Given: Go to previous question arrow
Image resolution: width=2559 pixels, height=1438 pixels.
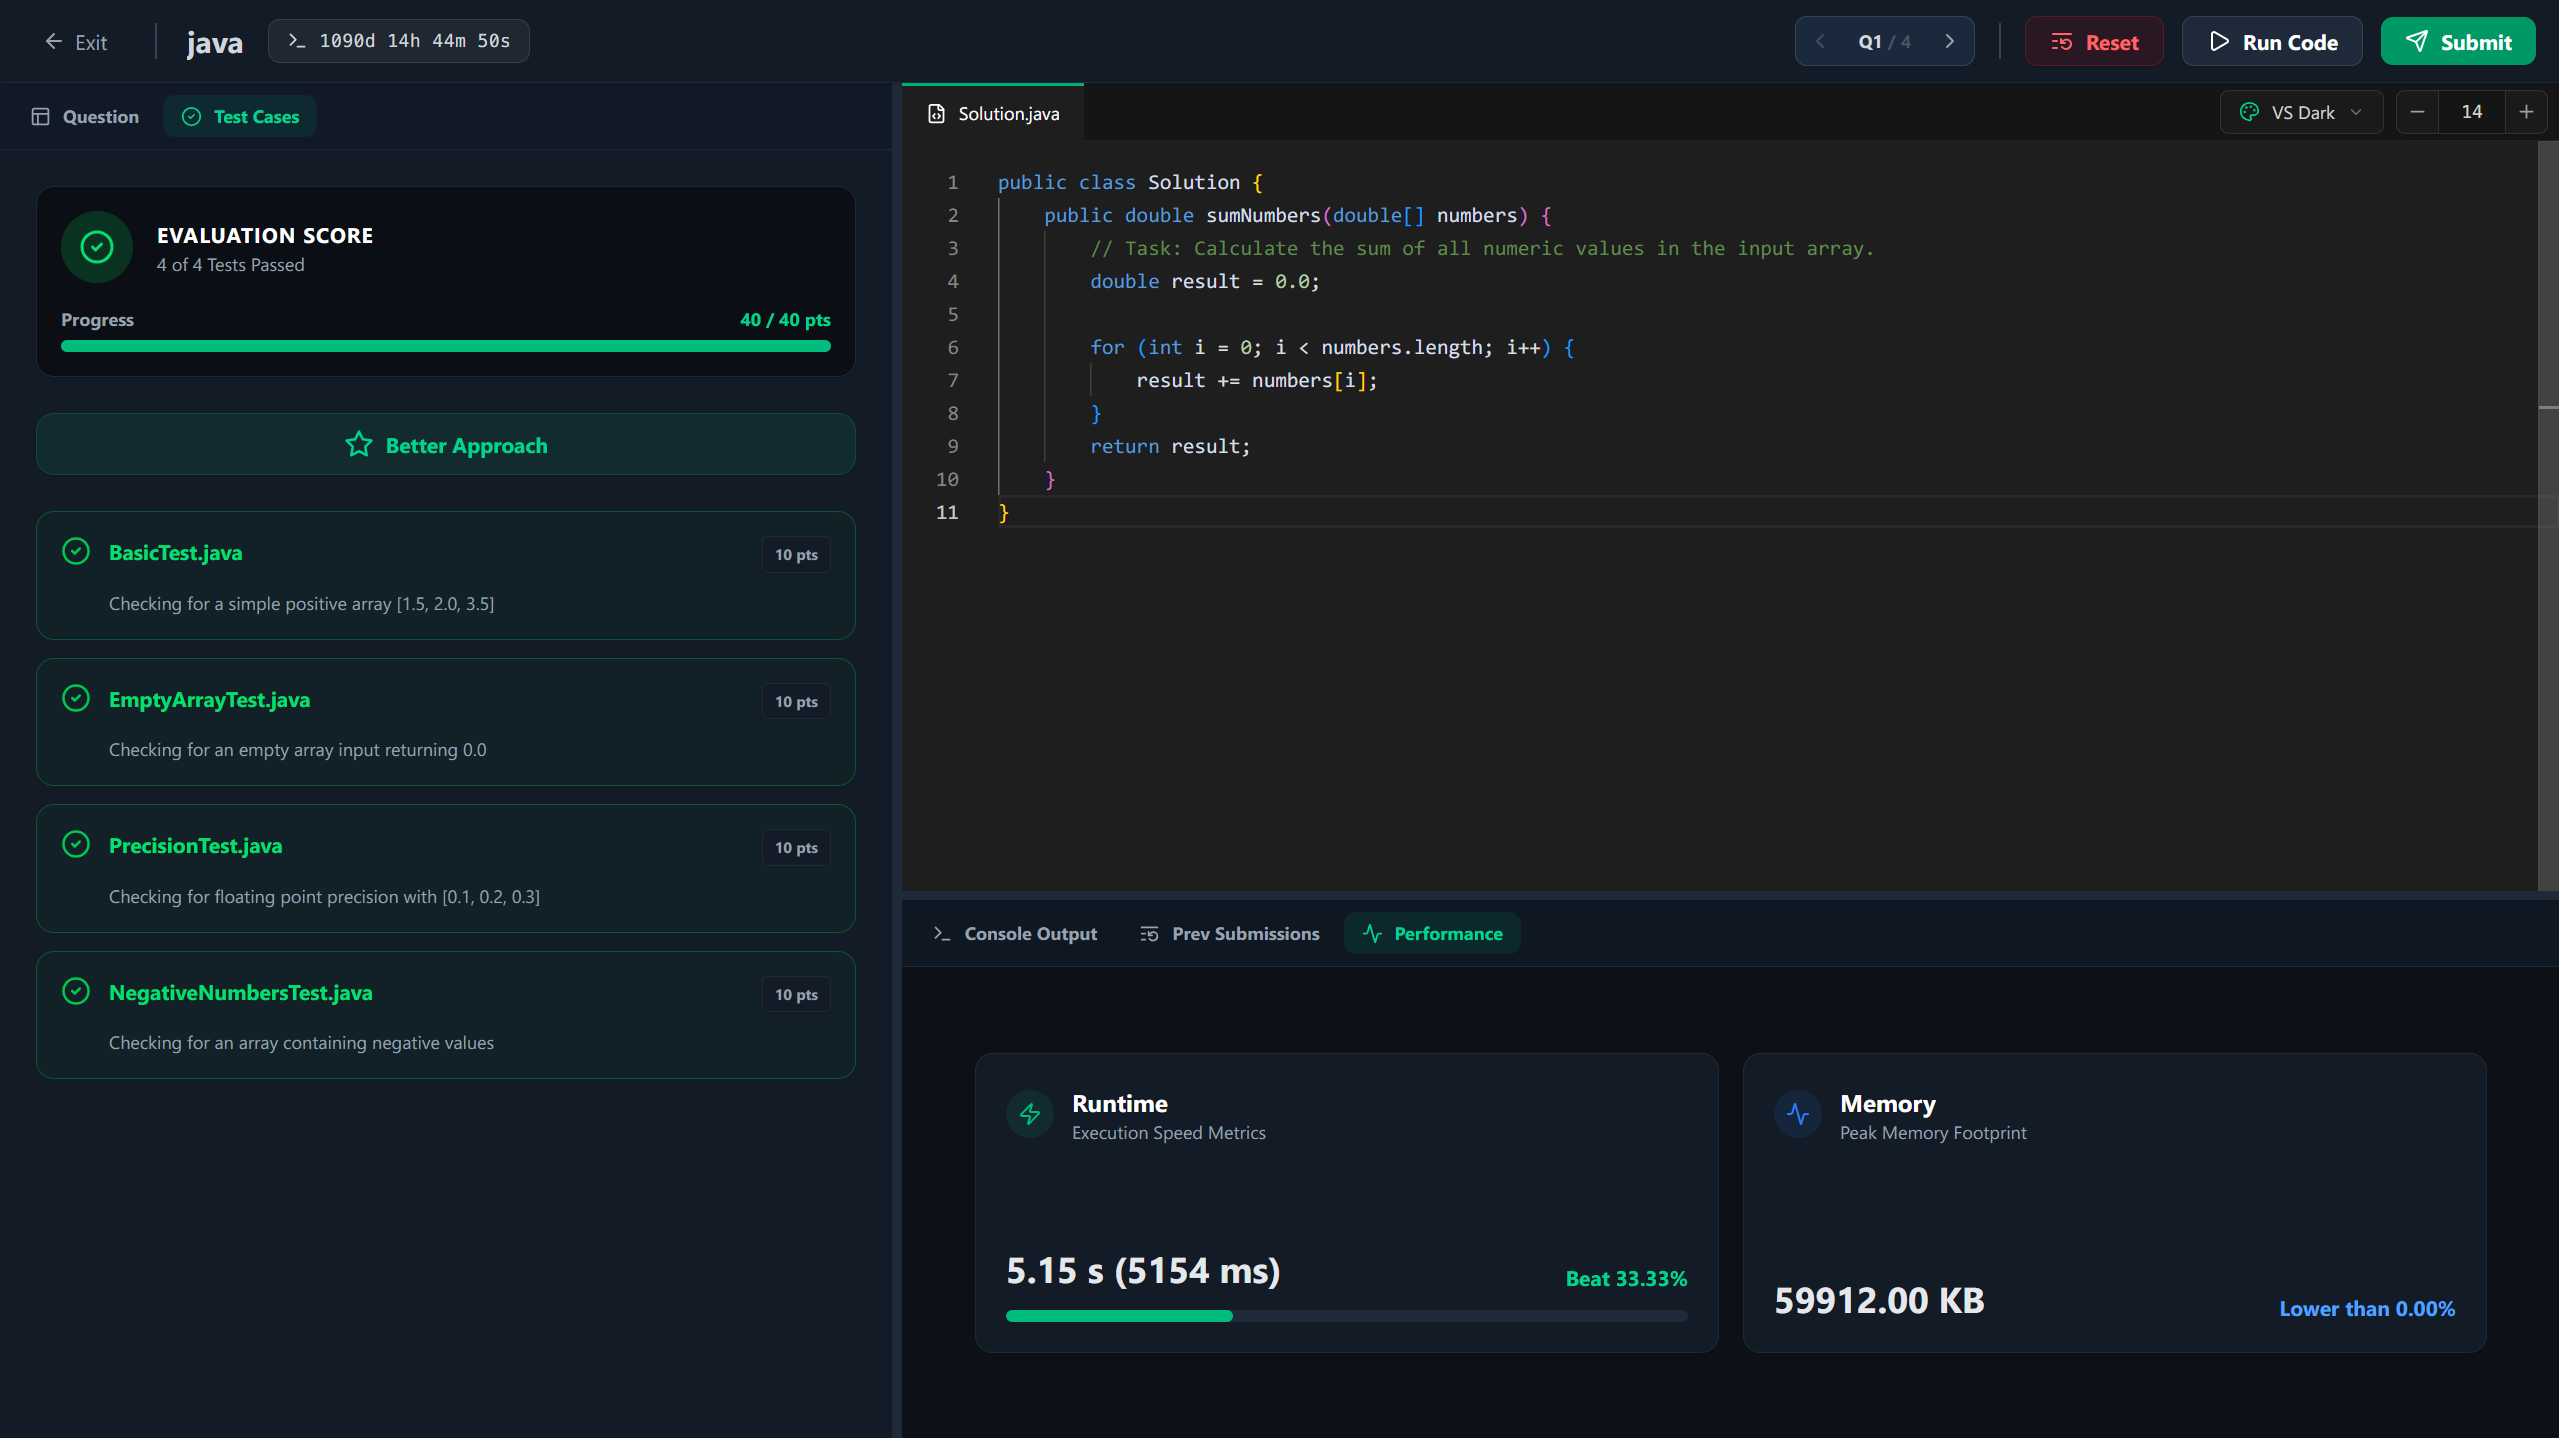Looking at the screenshot, I should pos(1820,42).
